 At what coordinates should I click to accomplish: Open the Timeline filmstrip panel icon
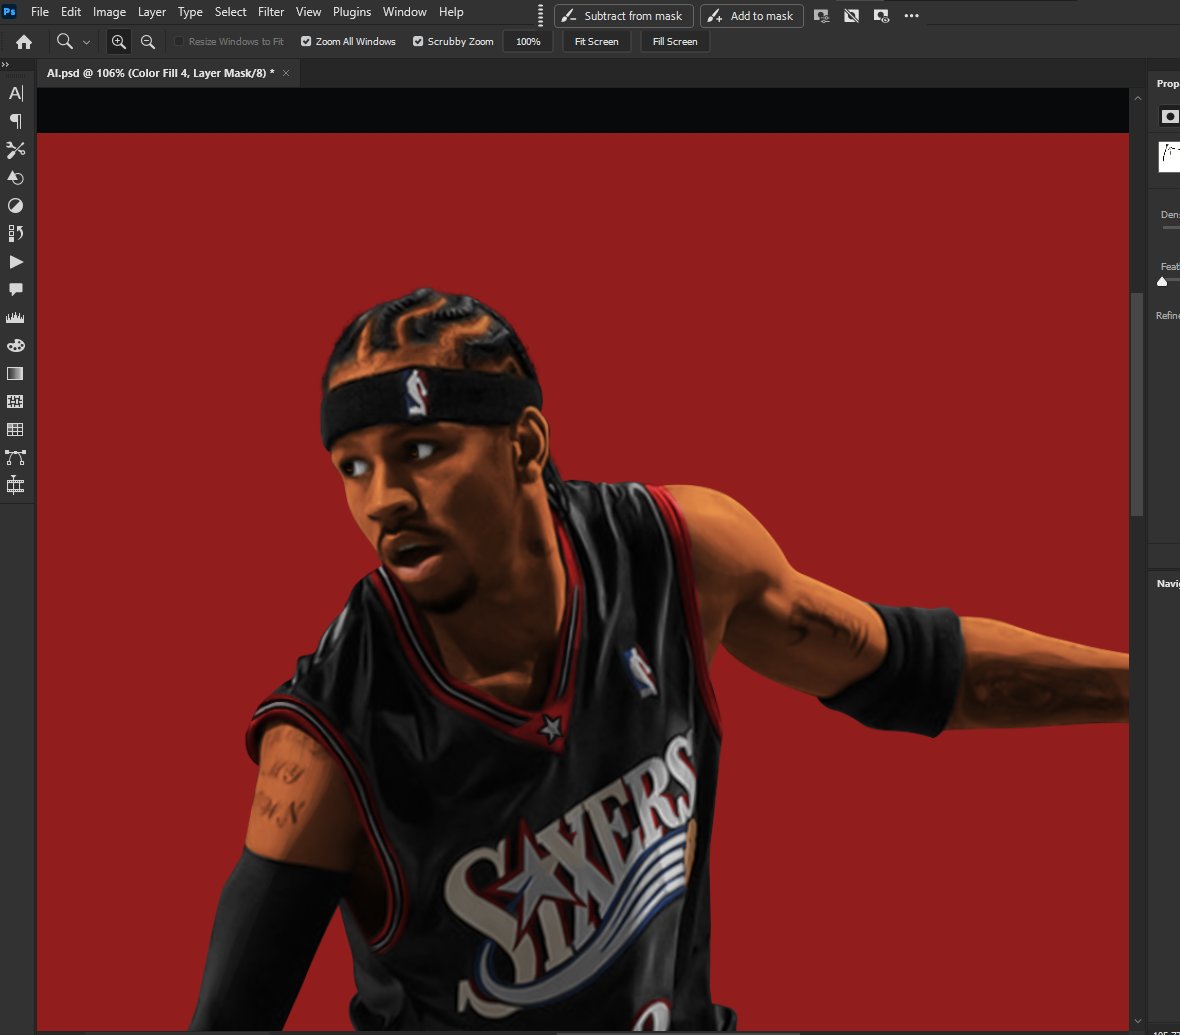(15, 485)
